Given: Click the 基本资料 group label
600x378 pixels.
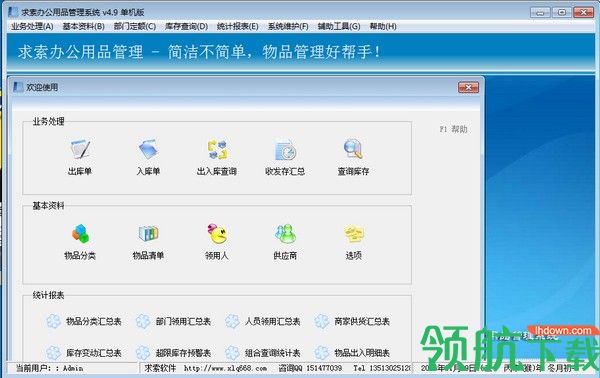Looking at the screenshot, I should click(49, 206).
